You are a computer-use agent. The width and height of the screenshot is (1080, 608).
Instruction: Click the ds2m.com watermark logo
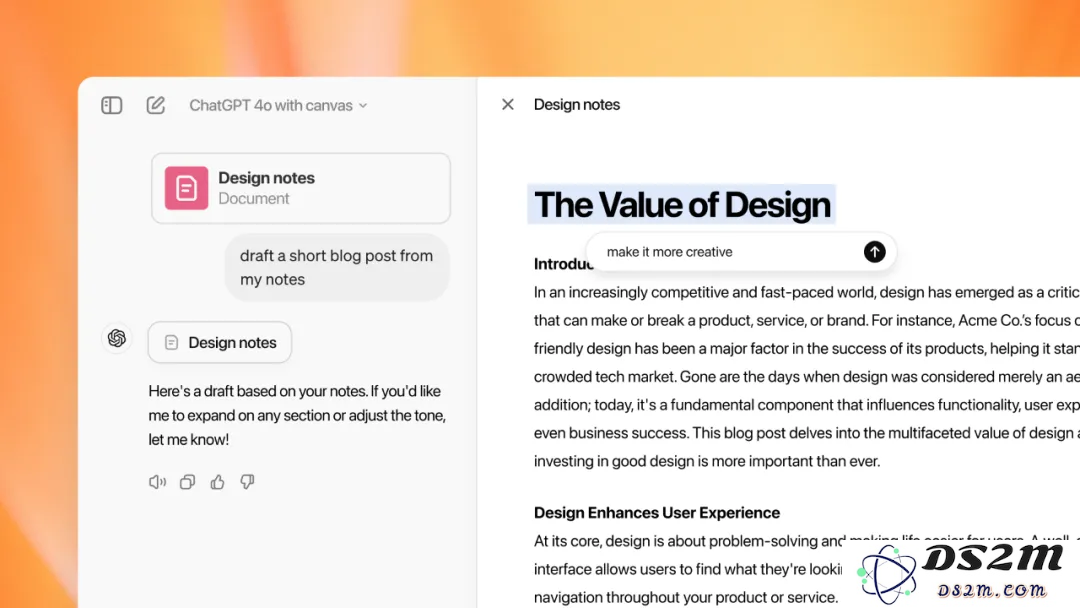[x=962, y=571]
